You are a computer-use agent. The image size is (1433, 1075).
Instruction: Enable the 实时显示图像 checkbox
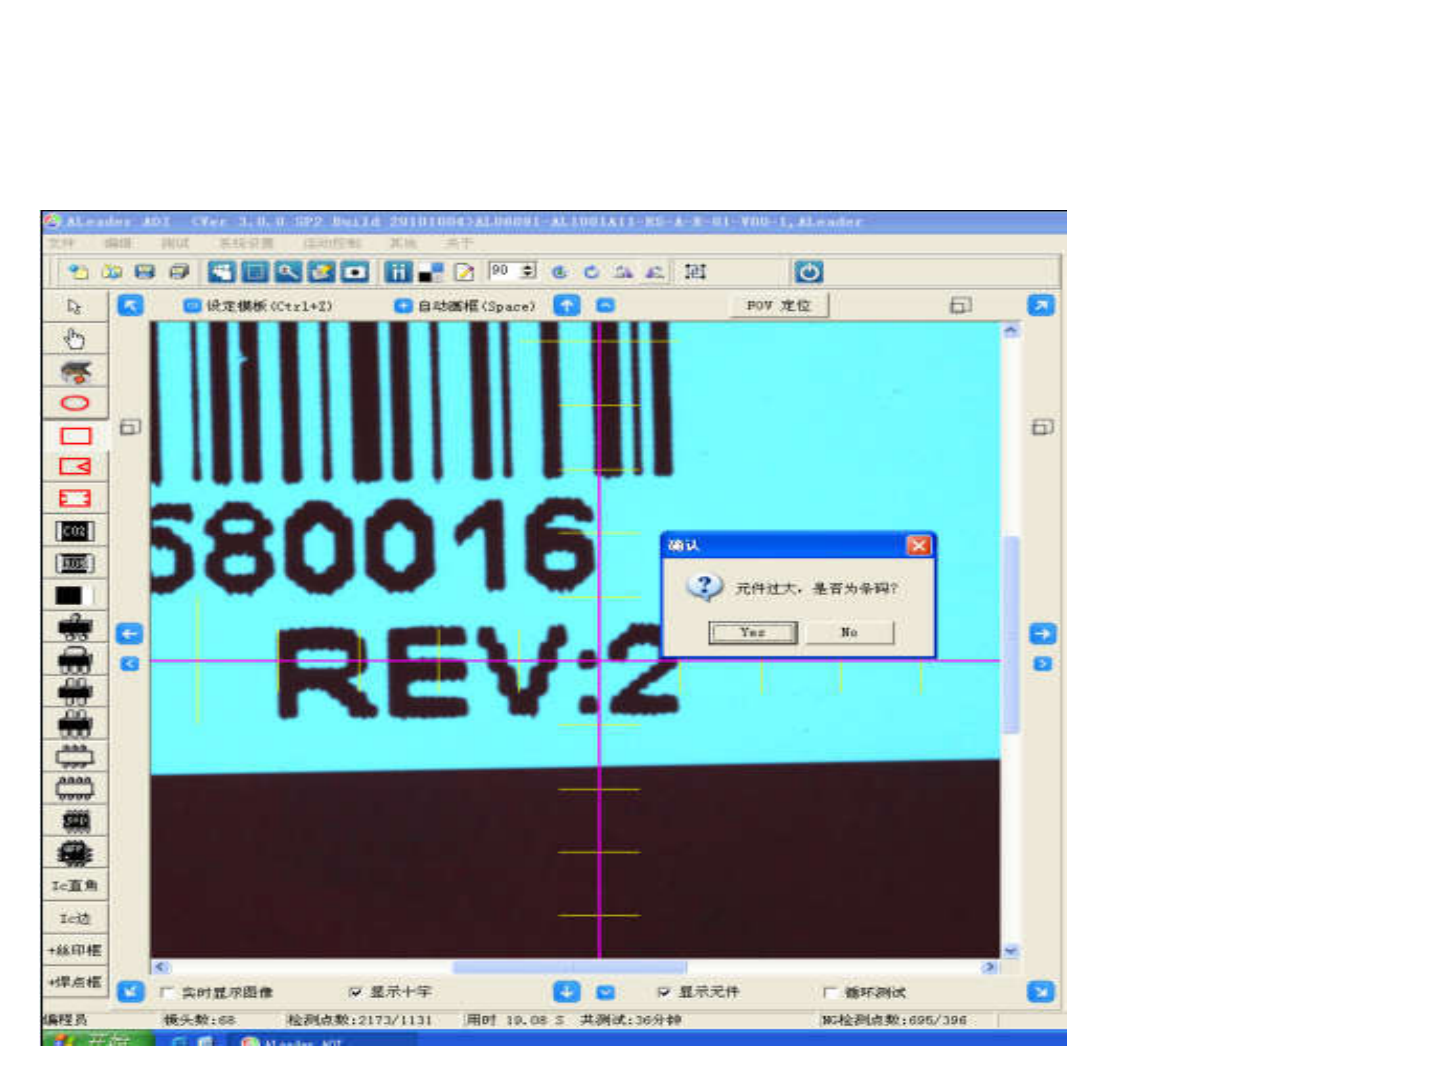click(167, 992)
